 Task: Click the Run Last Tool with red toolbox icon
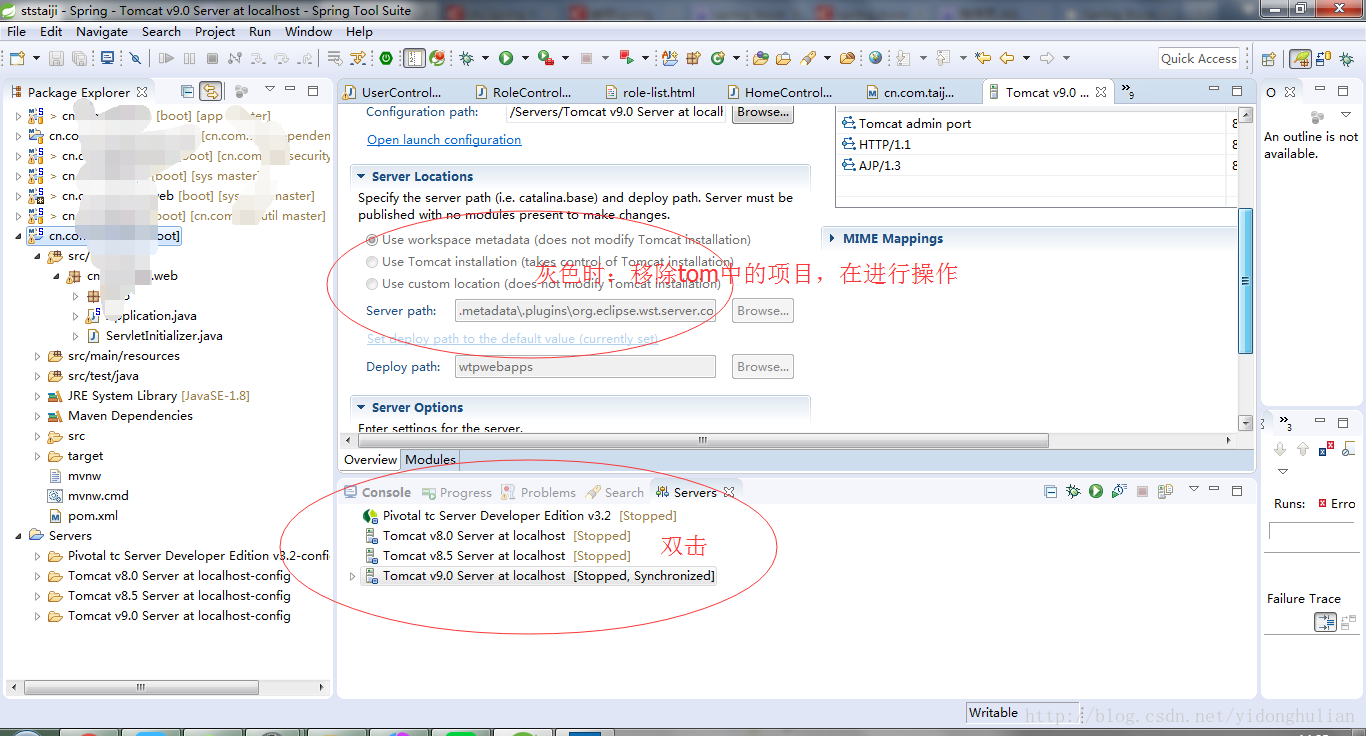pos(545,58)
